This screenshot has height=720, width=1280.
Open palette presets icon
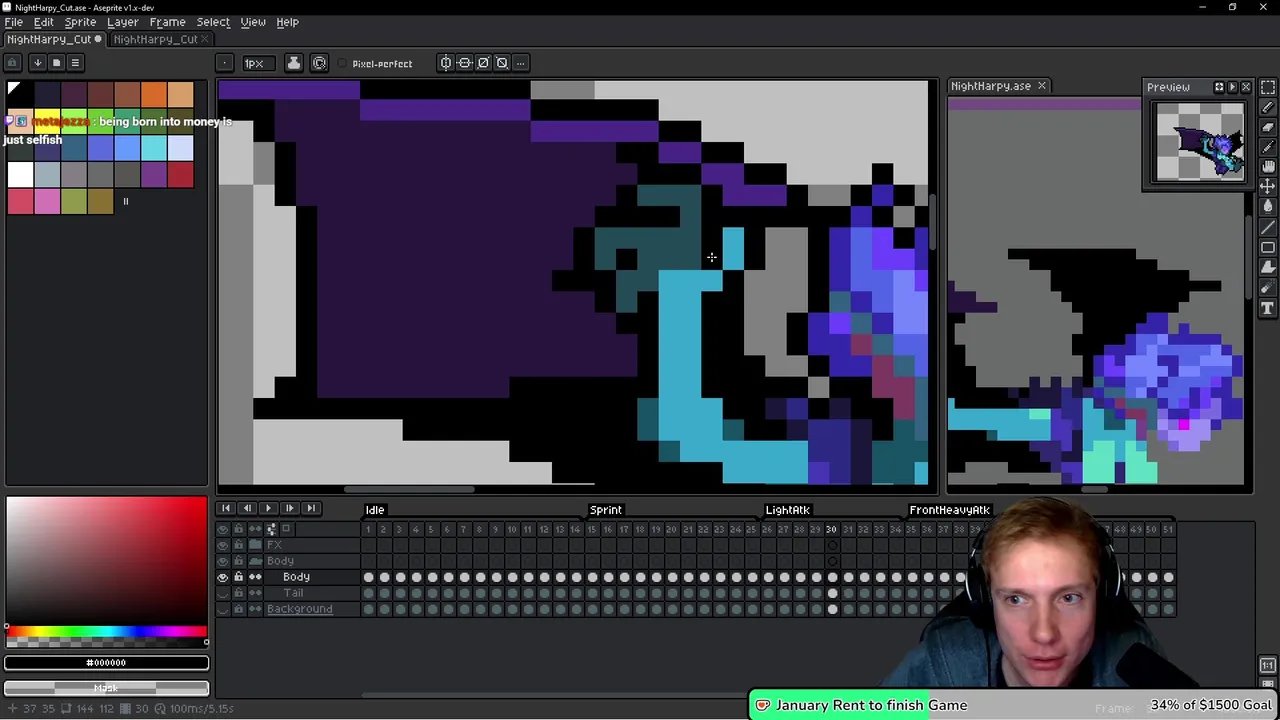[x=56, y=63]
